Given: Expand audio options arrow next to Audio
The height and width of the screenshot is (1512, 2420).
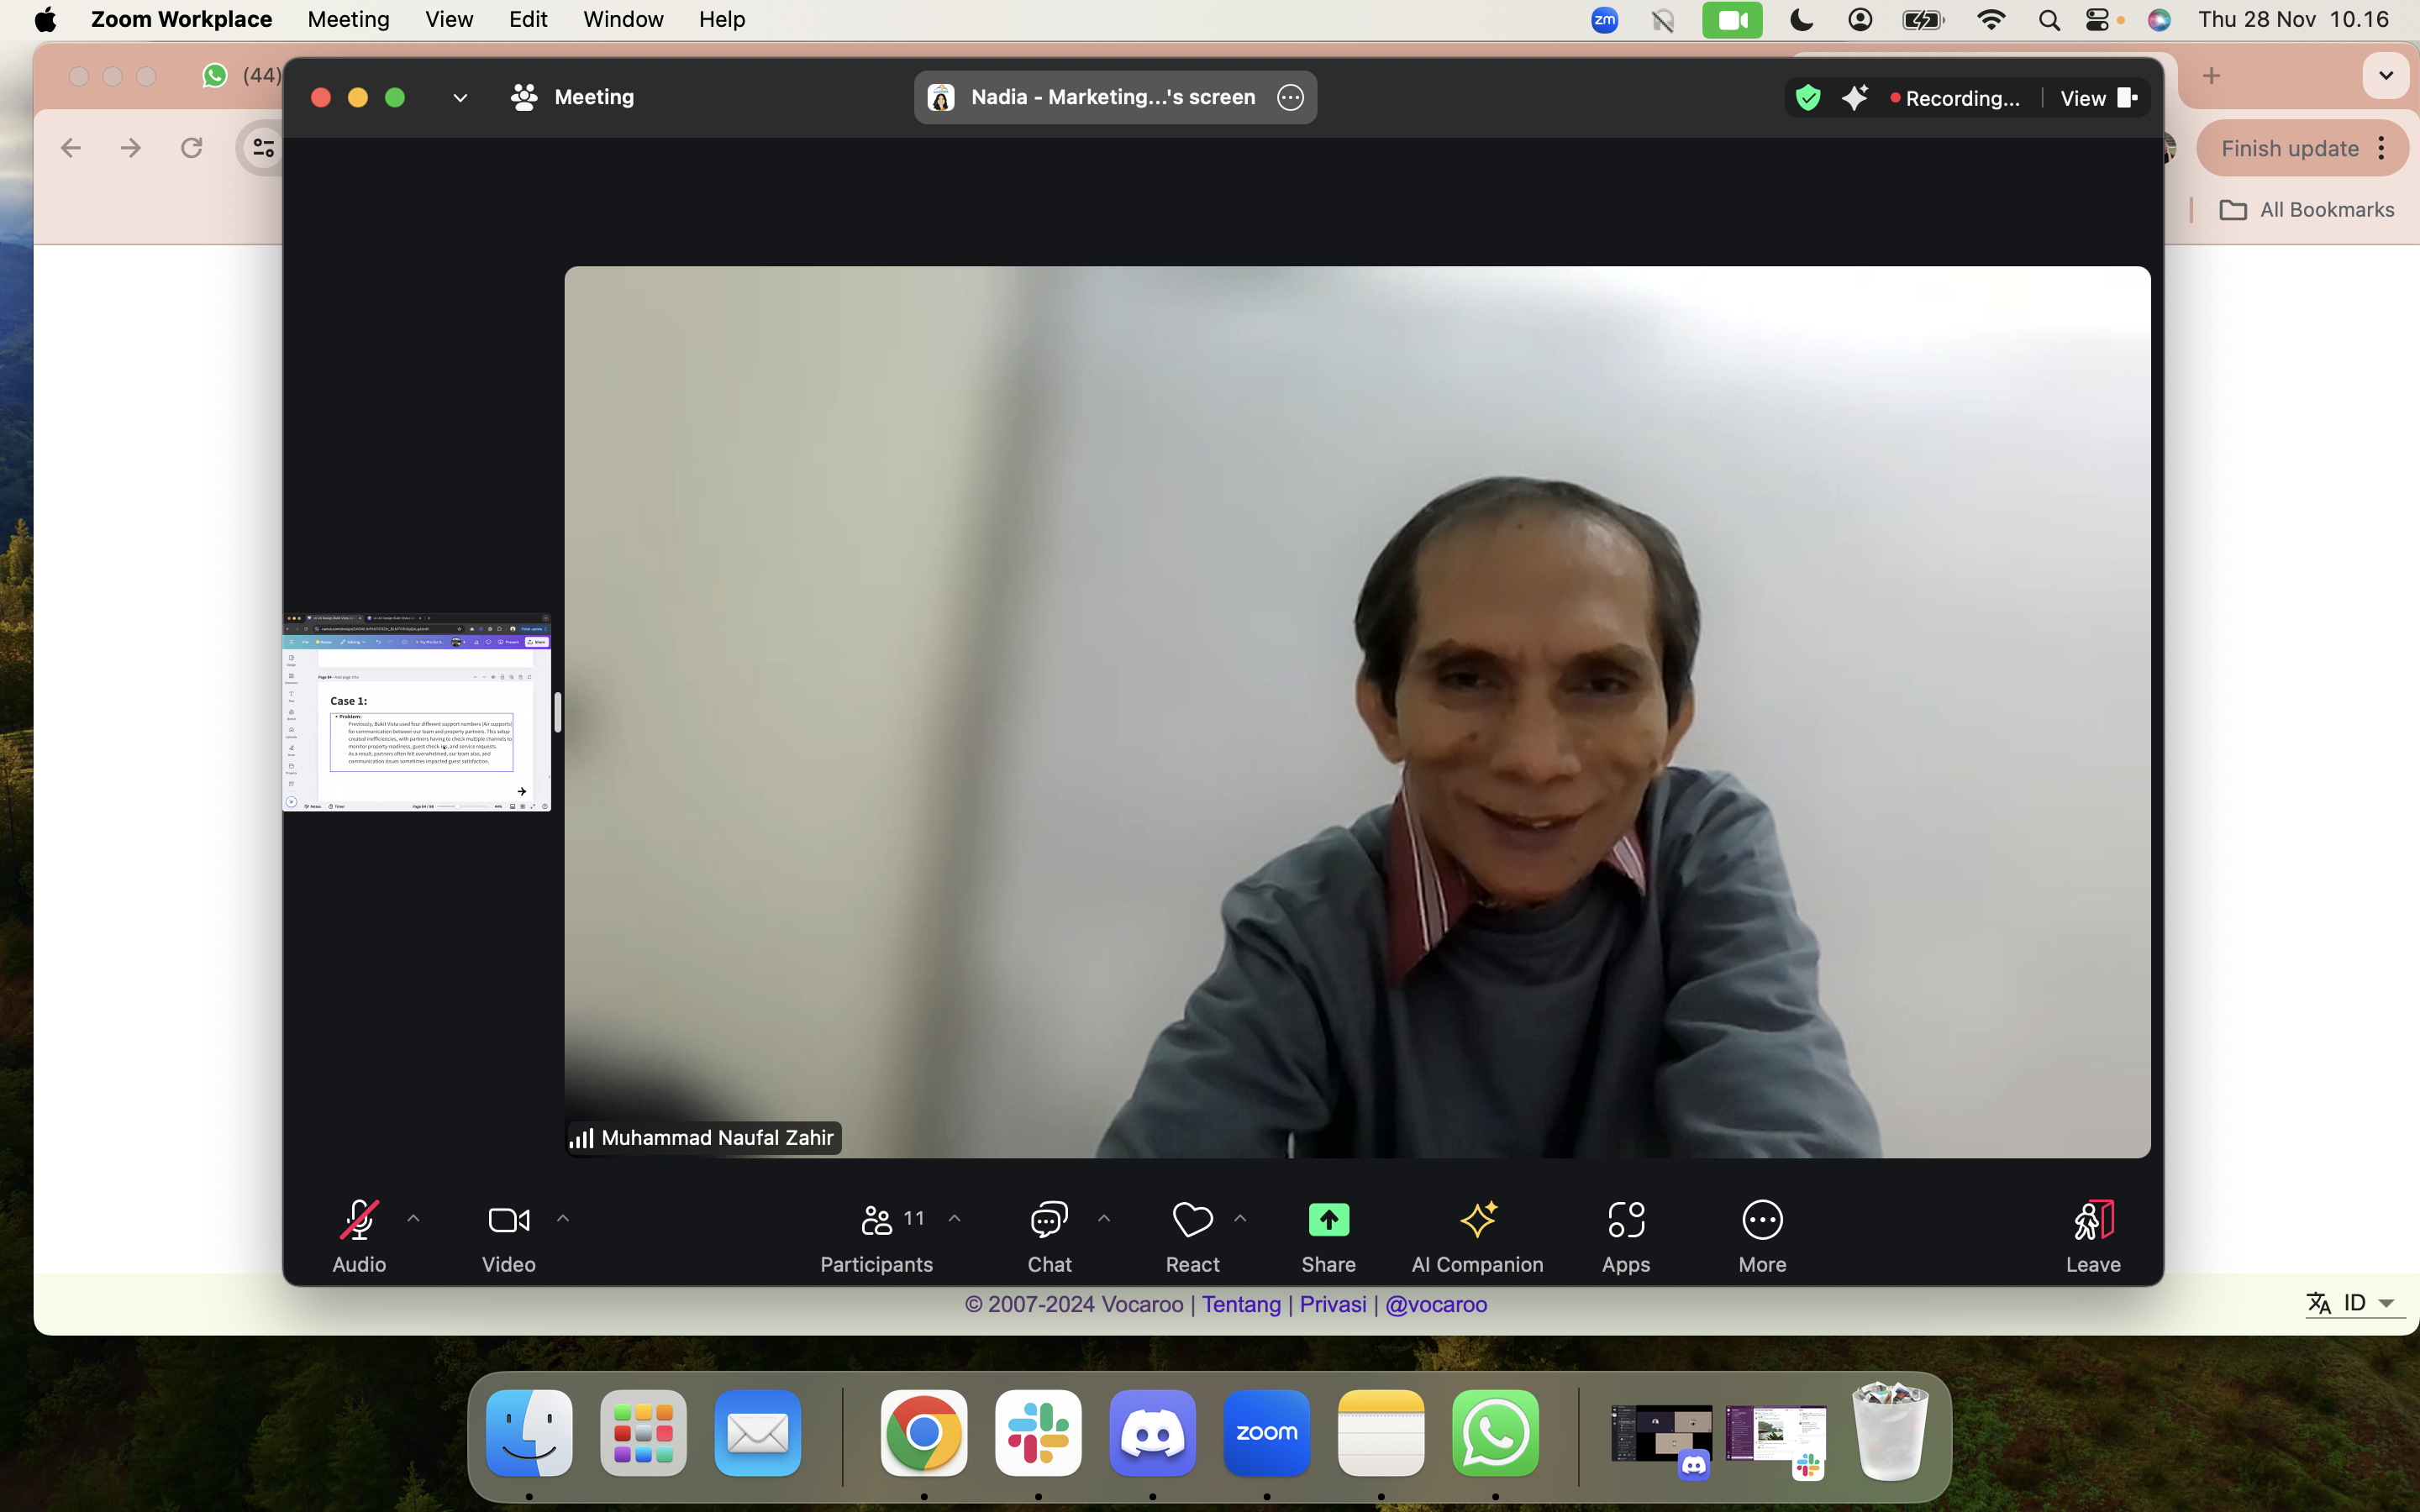Looking at the screenshot, I should pos(413,1218).
